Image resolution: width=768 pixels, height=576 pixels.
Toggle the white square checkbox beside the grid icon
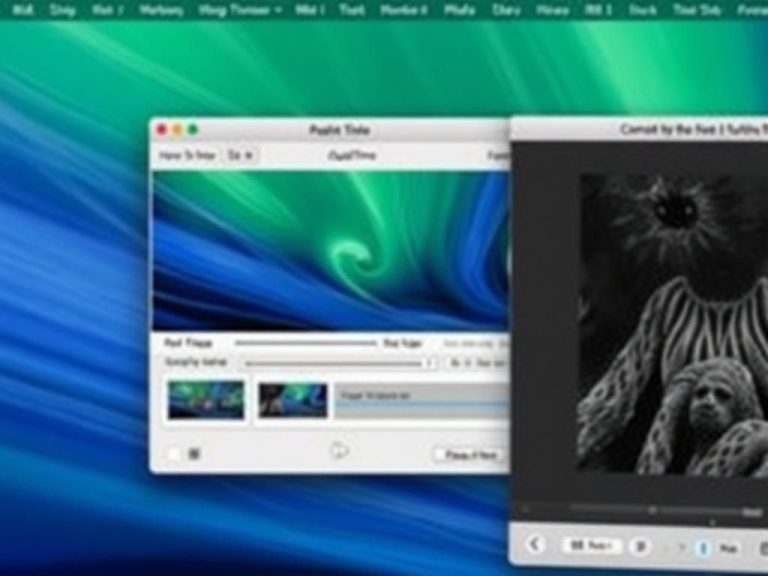coord(173,454)
